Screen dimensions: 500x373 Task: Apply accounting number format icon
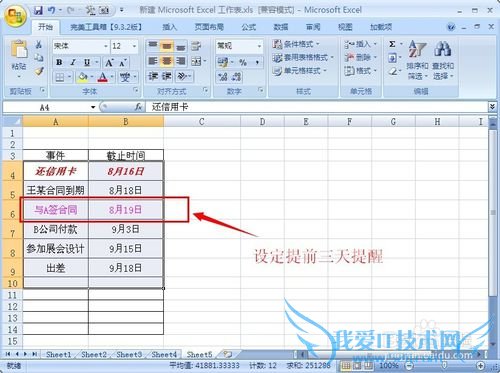point(223,62)
